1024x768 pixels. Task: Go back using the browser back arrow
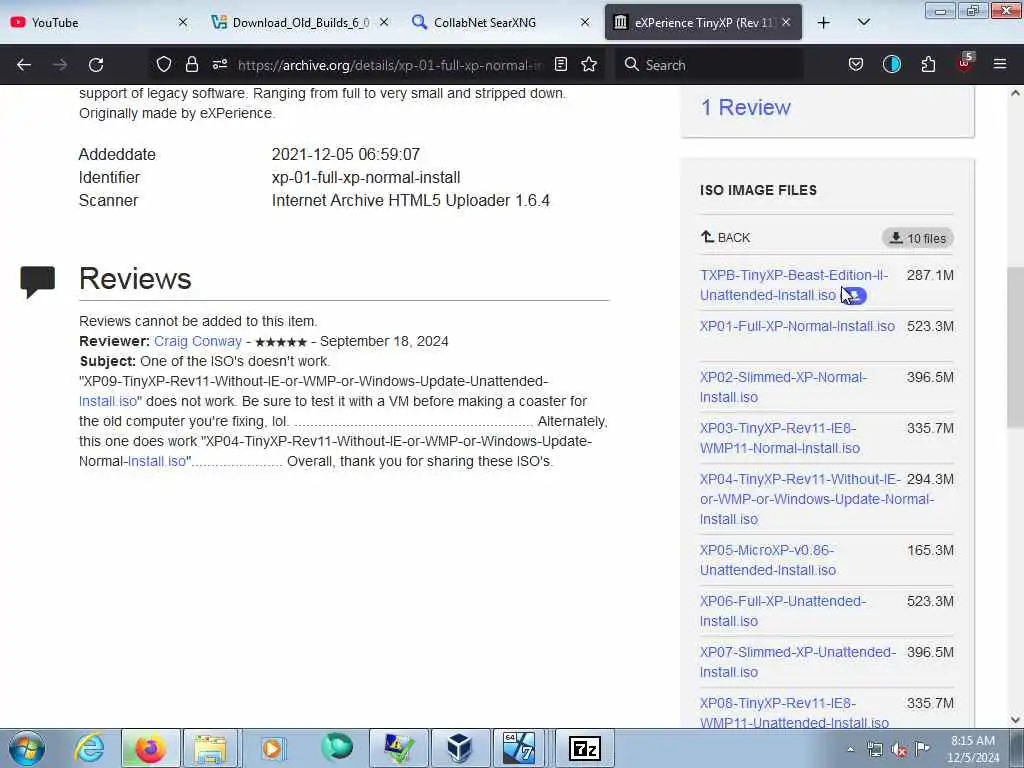pyautogui.click(x=24, y=65)
